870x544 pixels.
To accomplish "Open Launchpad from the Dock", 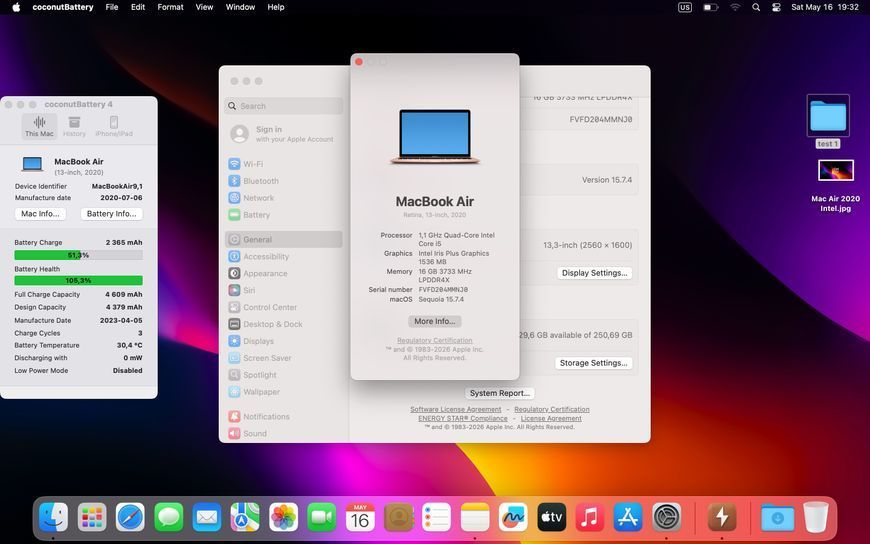I will [x=92, y=518].
